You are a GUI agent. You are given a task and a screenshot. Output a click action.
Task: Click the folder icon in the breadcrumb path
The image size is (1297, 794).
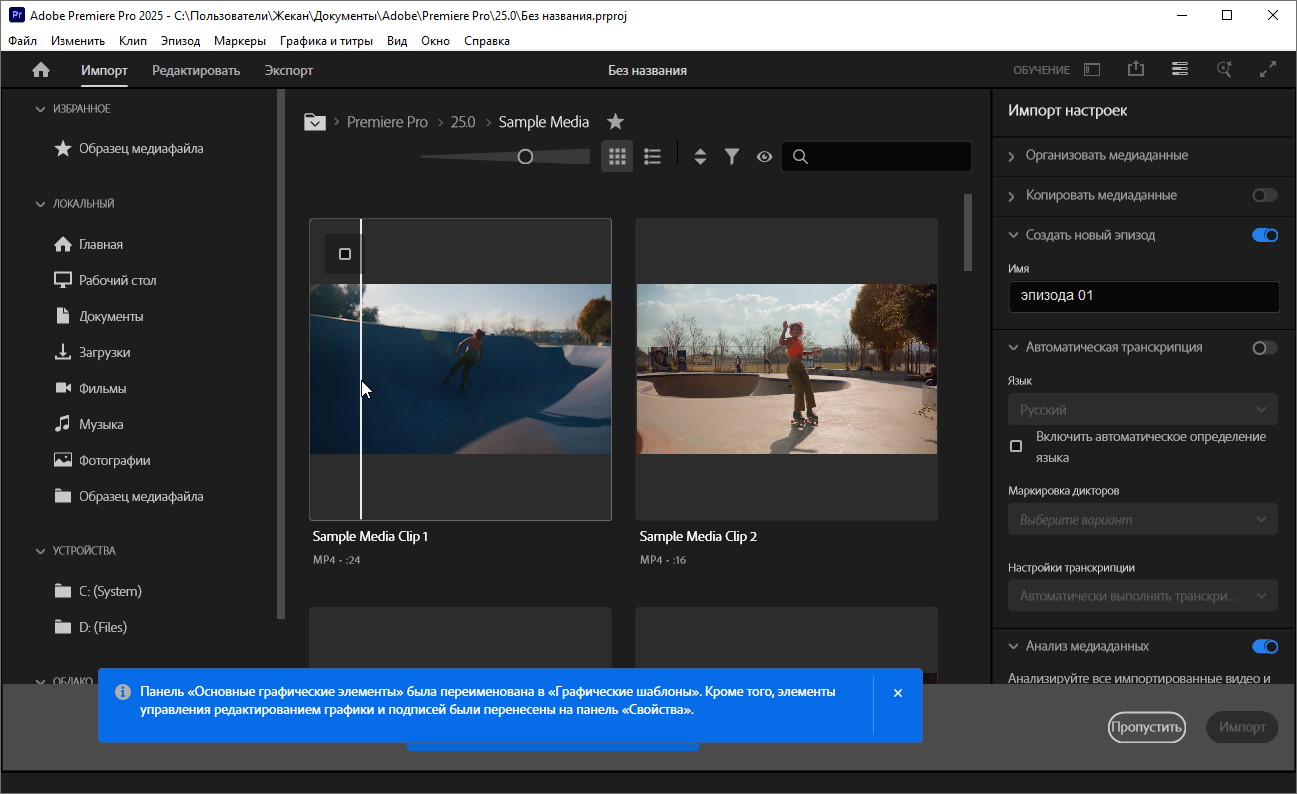pos(315,122)
